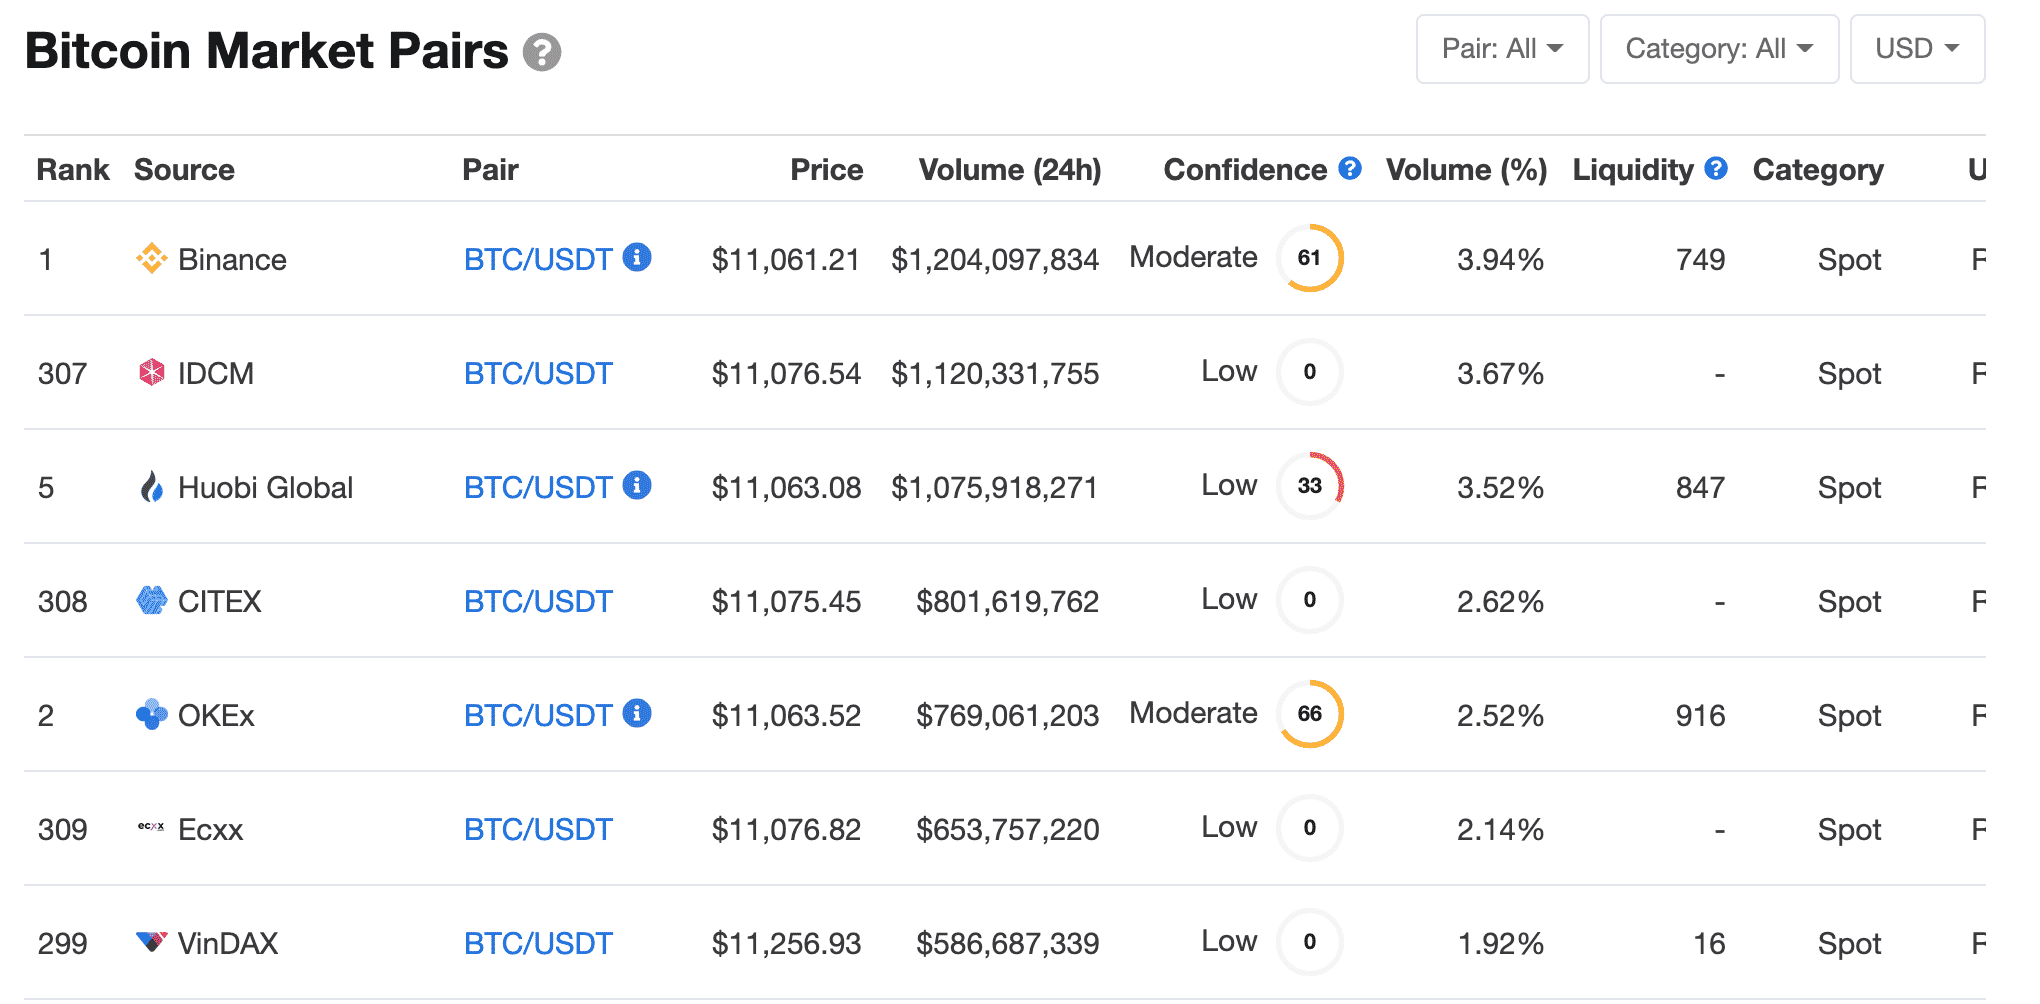2040x1004 pixels.
Task: Click the VinDAX exchange logo
Action: (151, 941)
